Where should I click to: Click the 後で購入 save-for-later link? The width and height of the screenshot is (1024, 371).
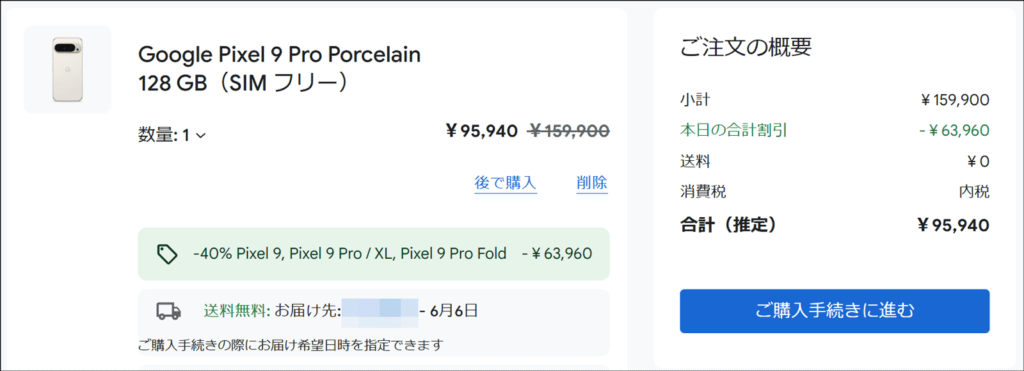[505, 183]
